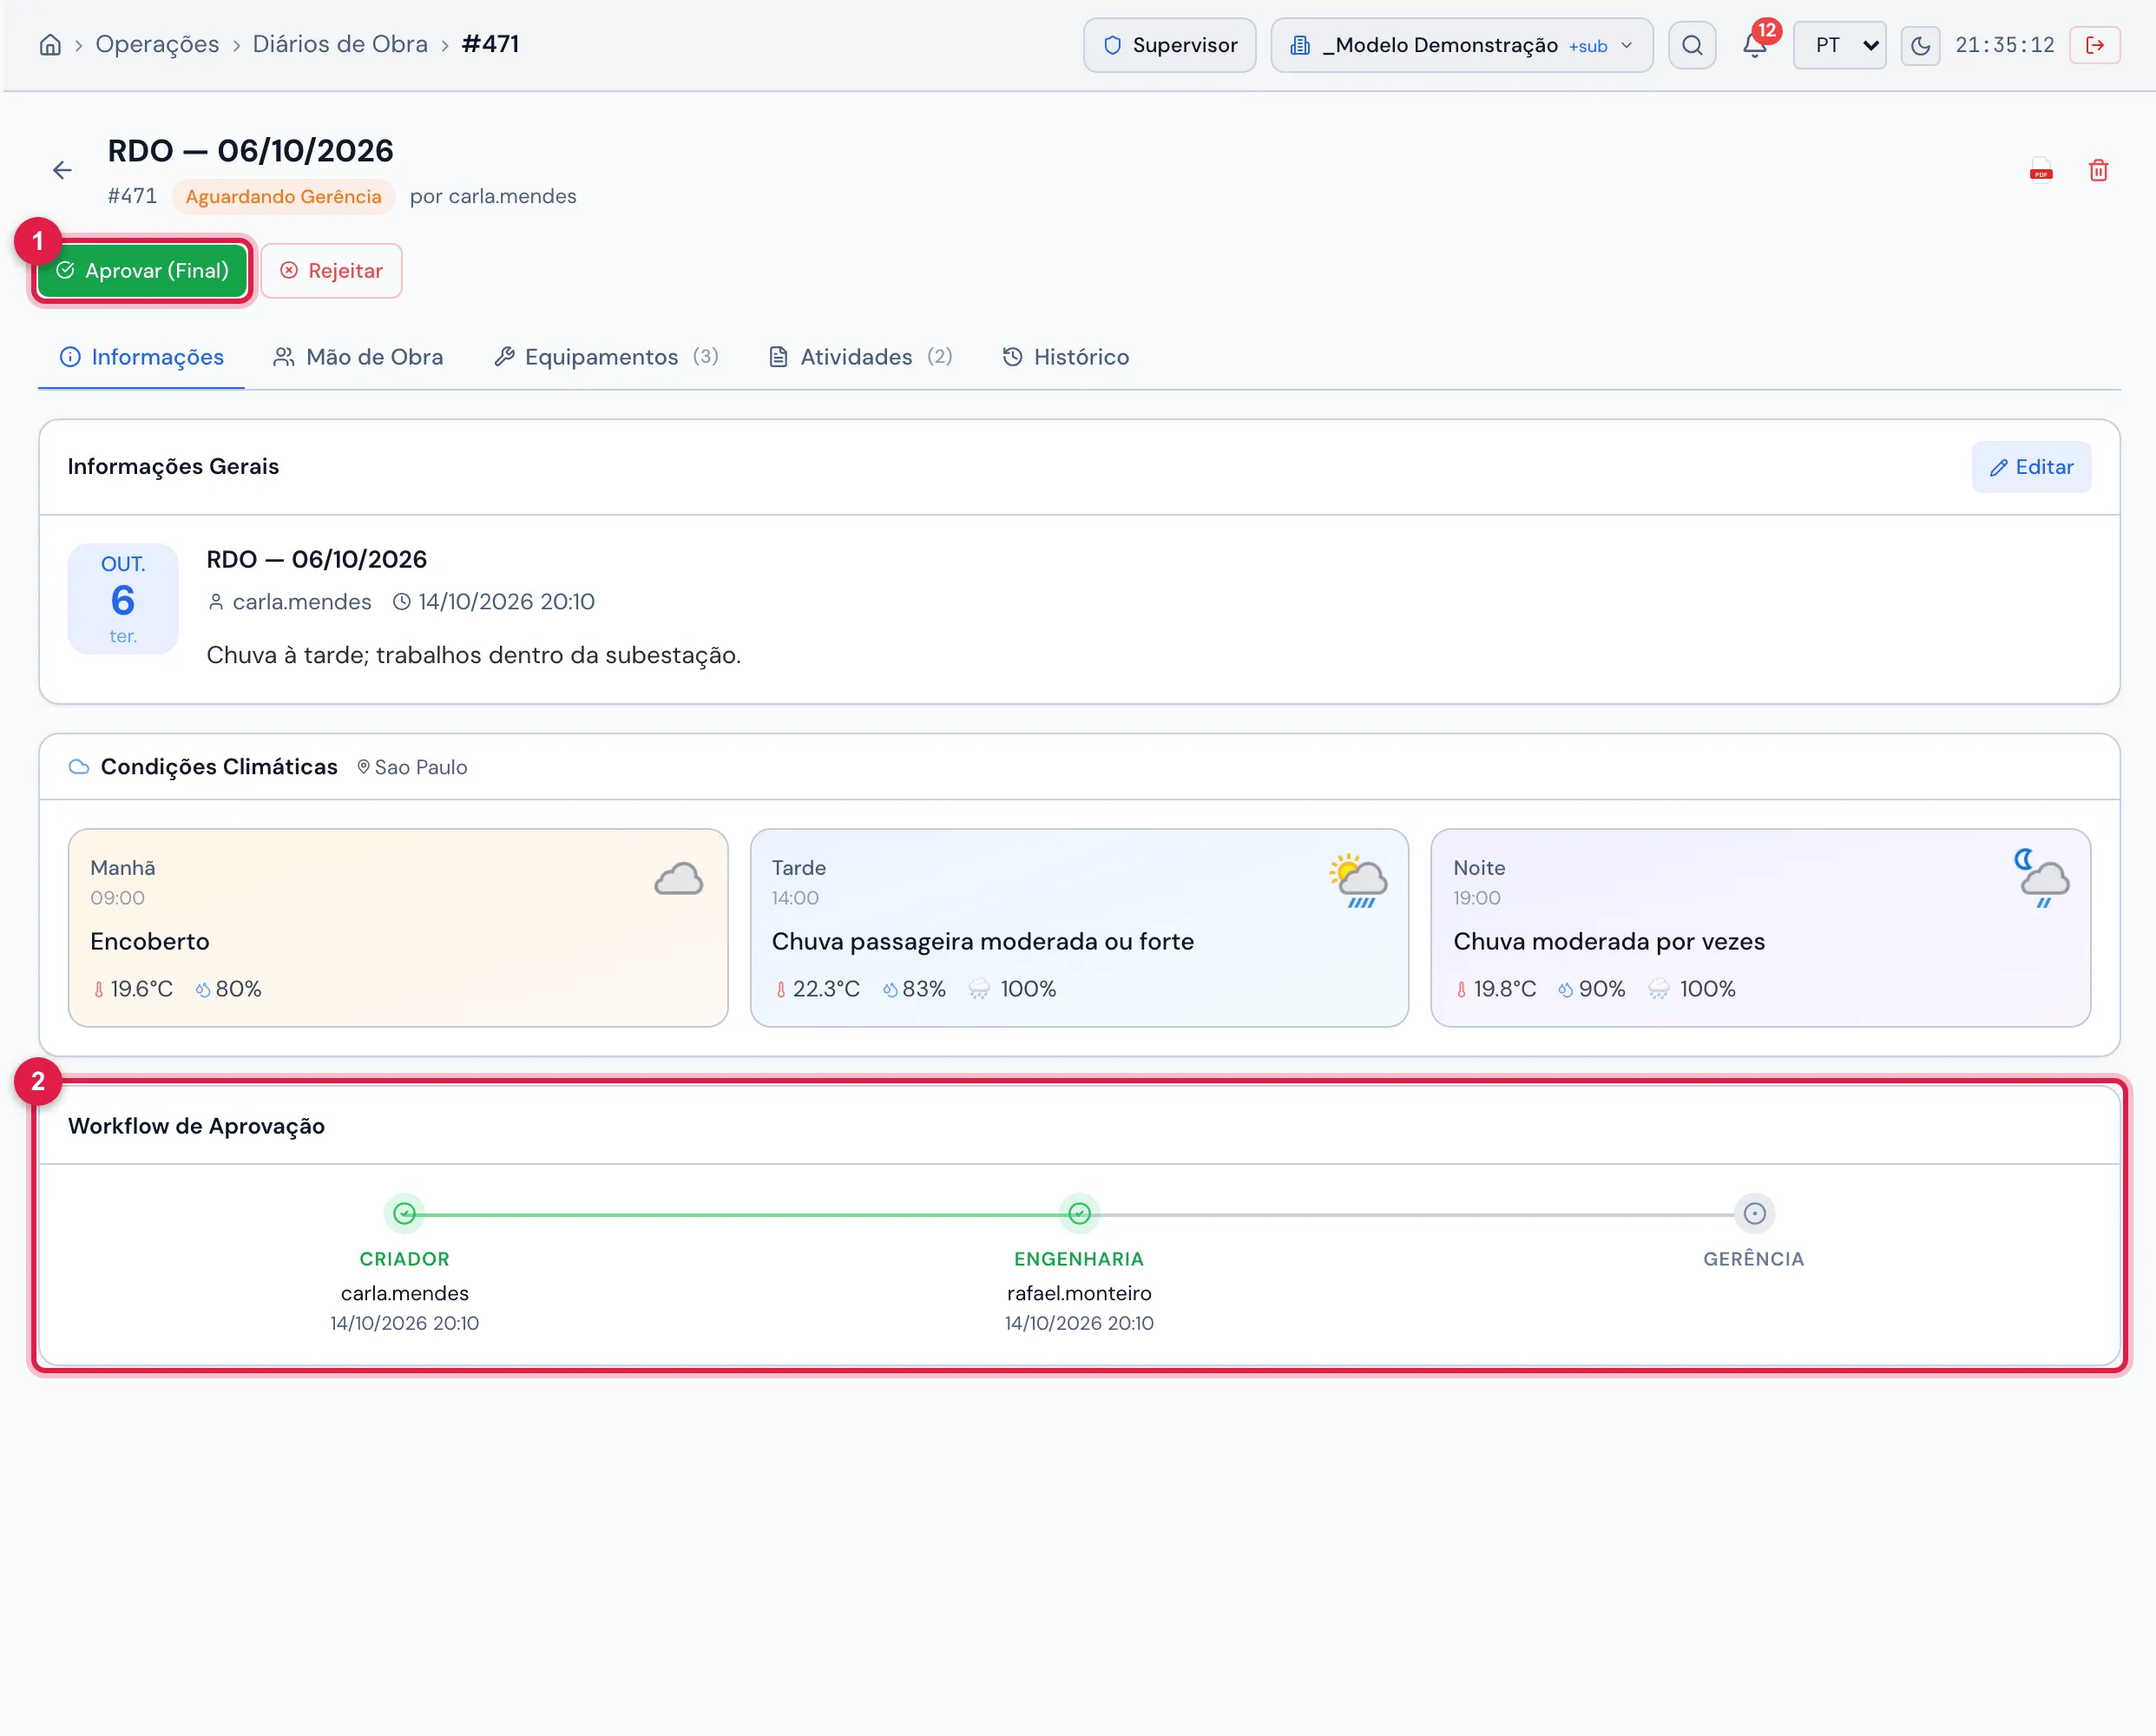Image resolution: width=2156 pixels, height=1736 pixels.
Task: Click the Sao Paulo location label
Action: pyautogui.click(x=412, y=767)
